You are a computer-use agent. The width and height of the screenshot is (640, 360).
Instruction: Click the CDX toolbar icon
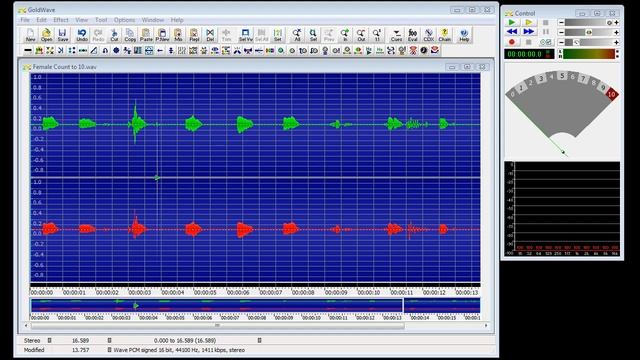[429, 35]
